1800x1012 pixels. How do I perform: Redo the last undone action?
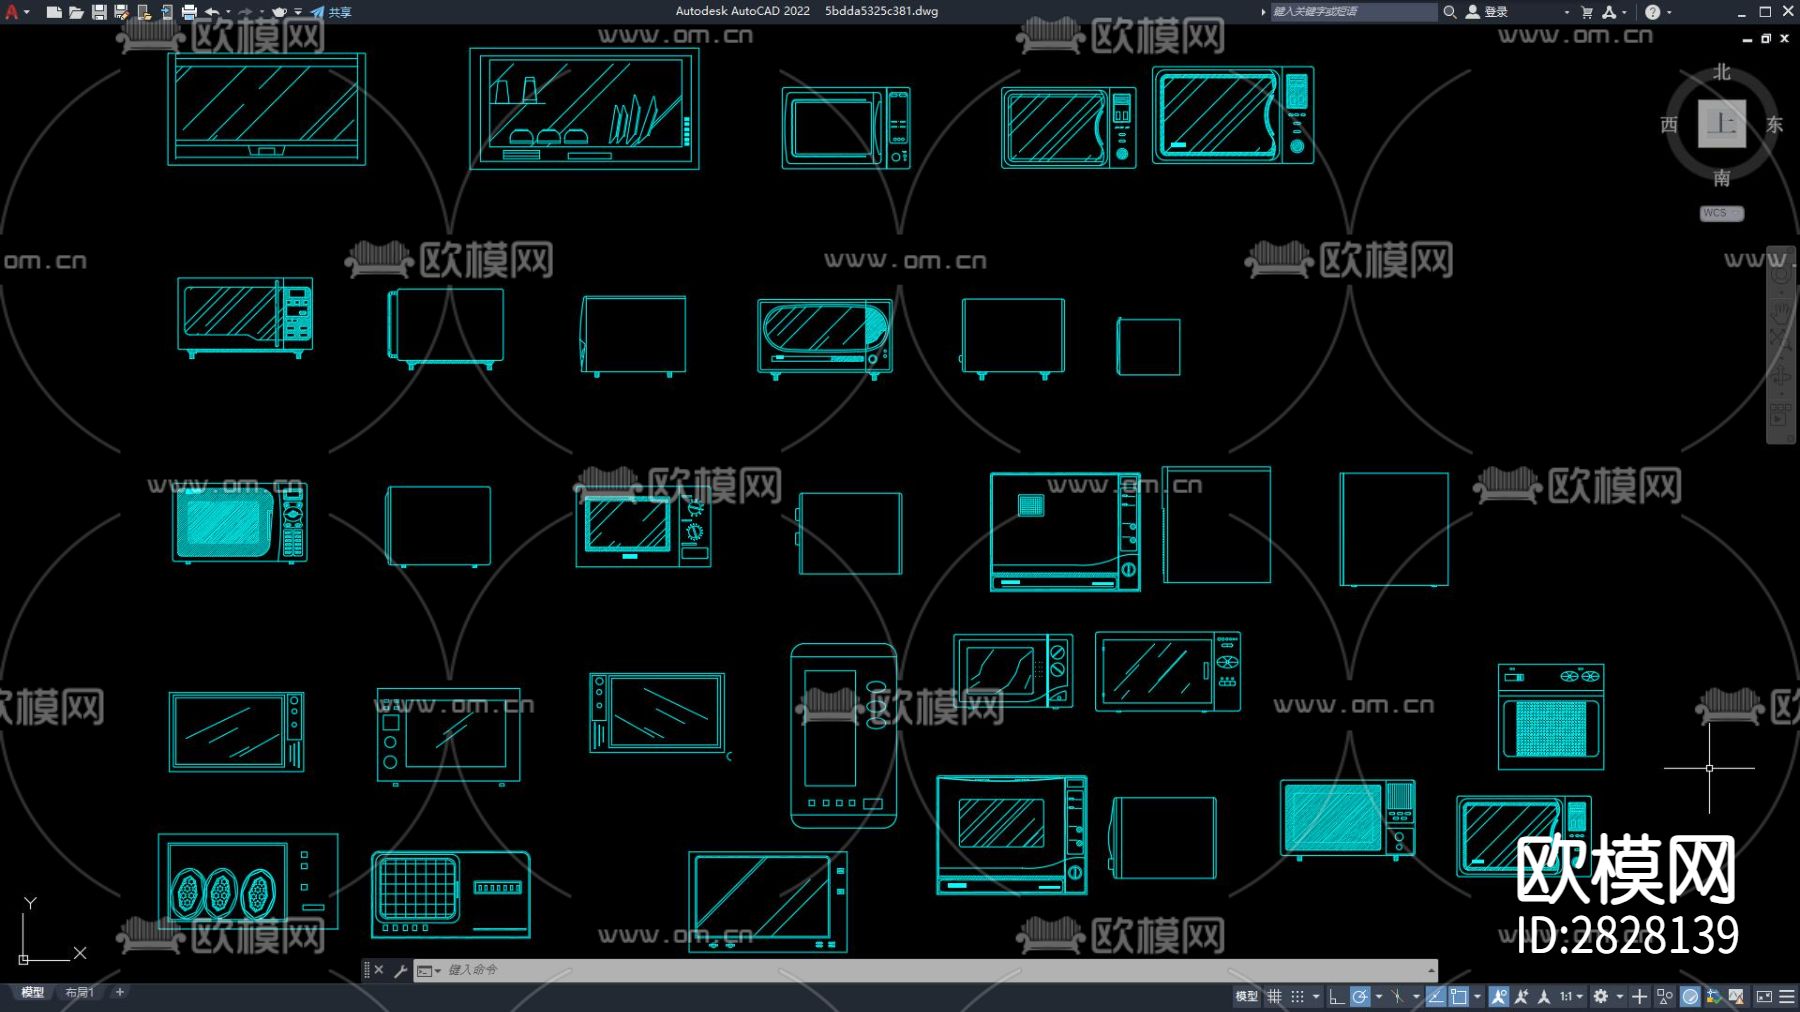[x=245, y=12]
